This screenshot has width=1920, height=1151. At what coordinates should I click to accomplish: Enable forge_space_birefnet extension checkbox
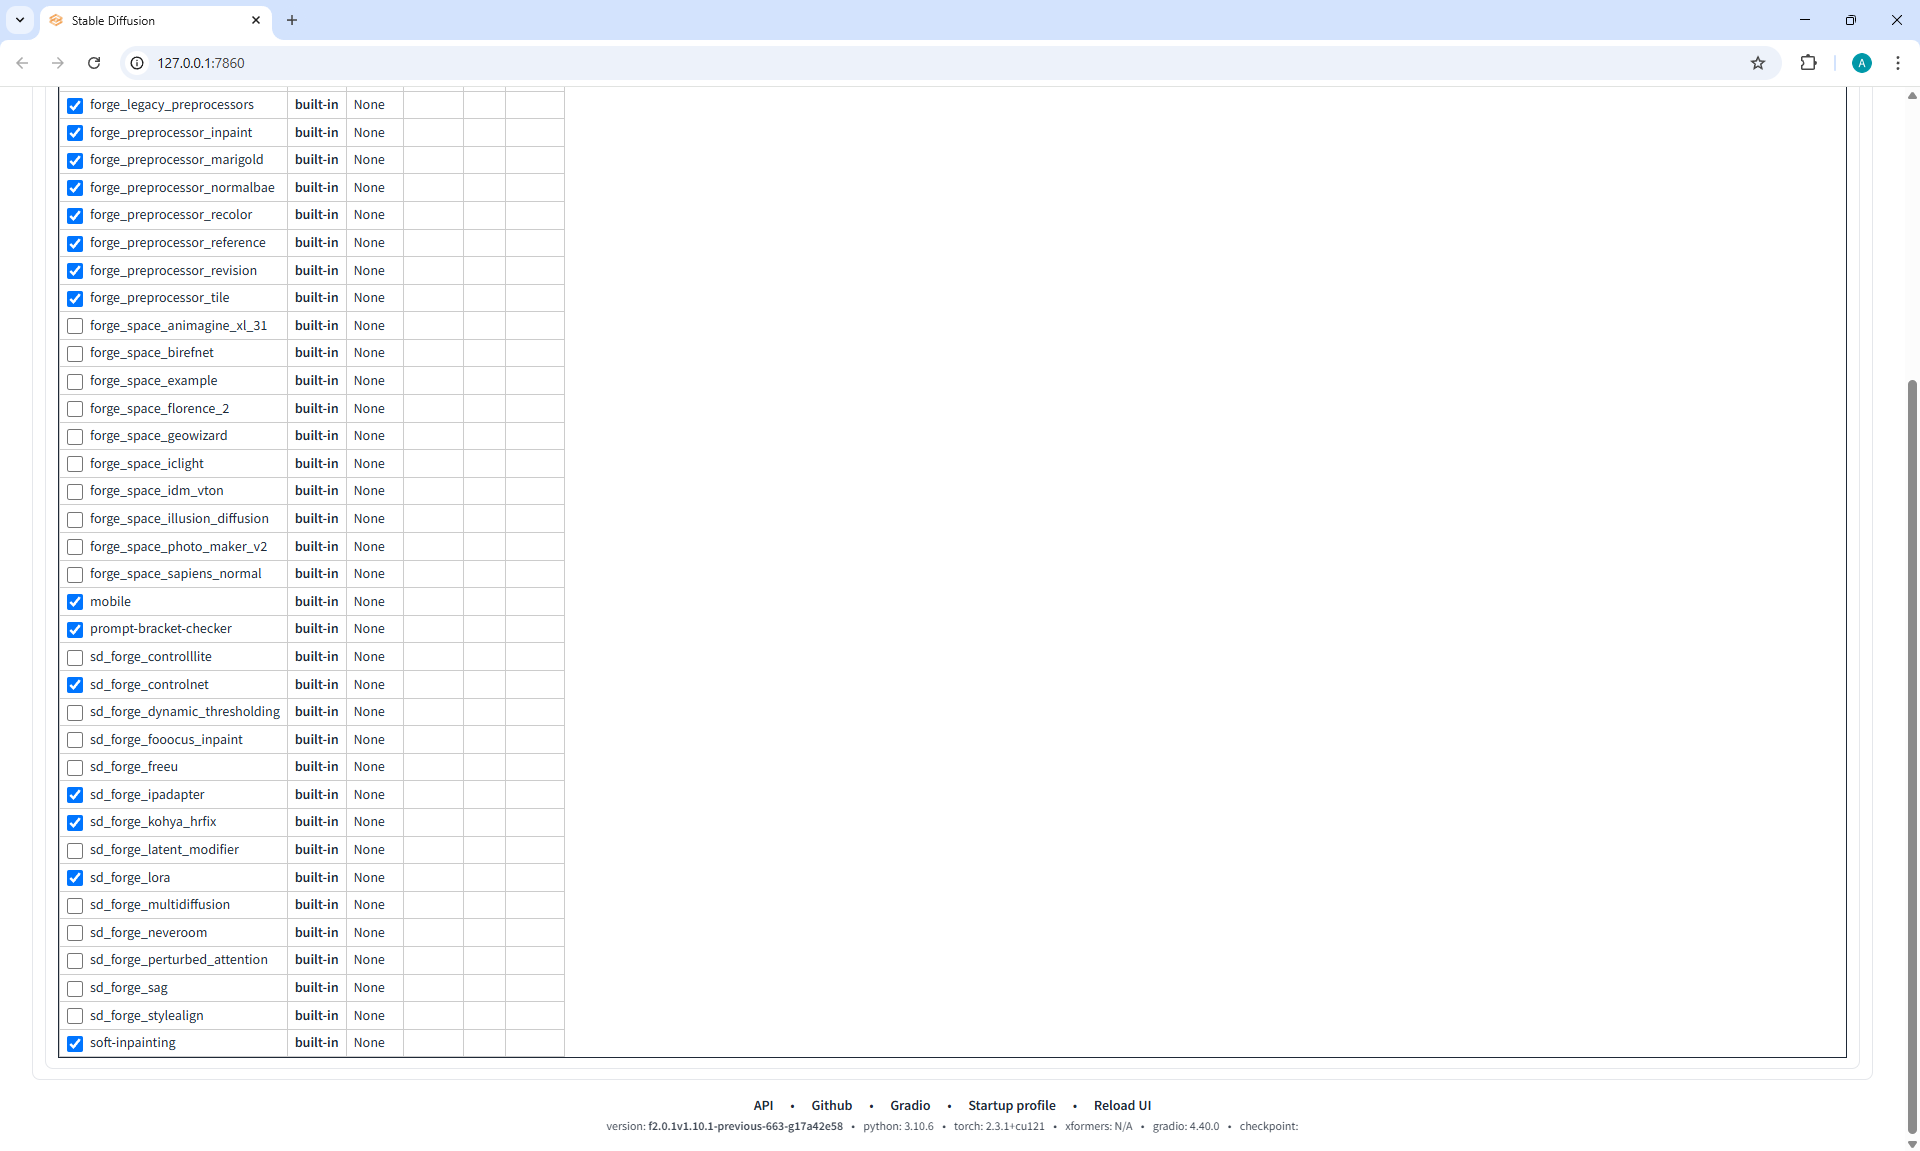pyautogui.click(x=75, y=354)
